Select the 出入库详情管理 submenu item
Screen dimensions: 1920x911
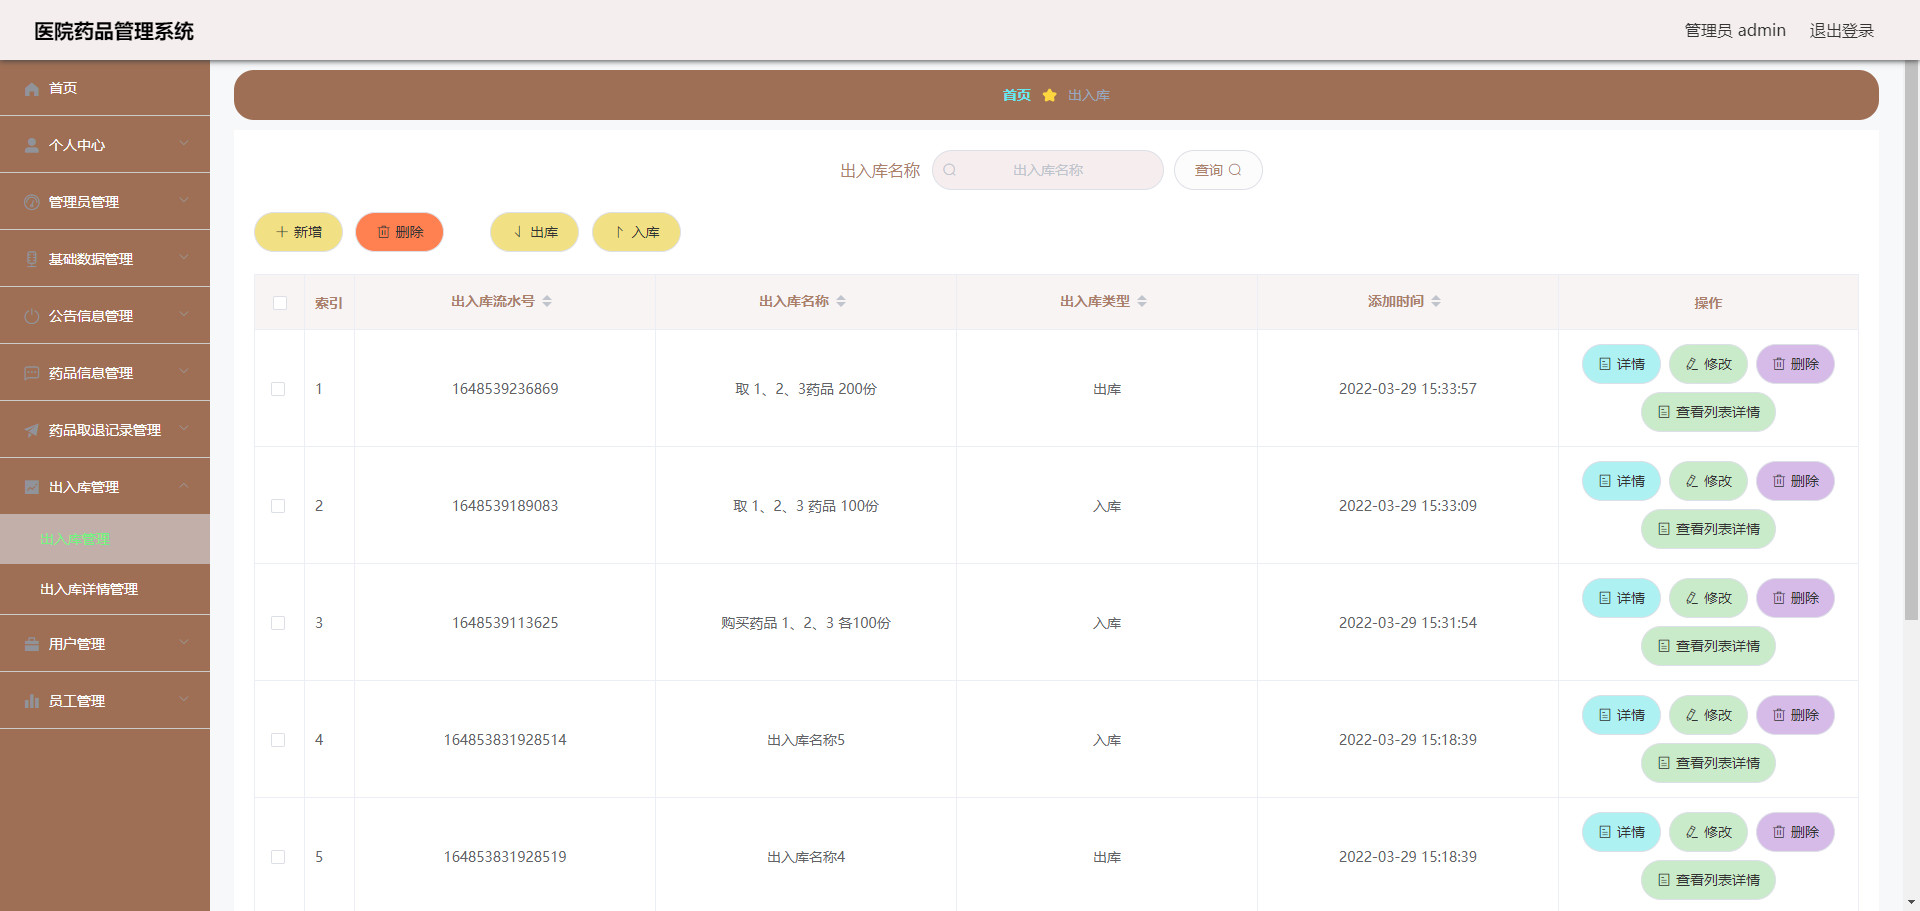coord(105,589)
